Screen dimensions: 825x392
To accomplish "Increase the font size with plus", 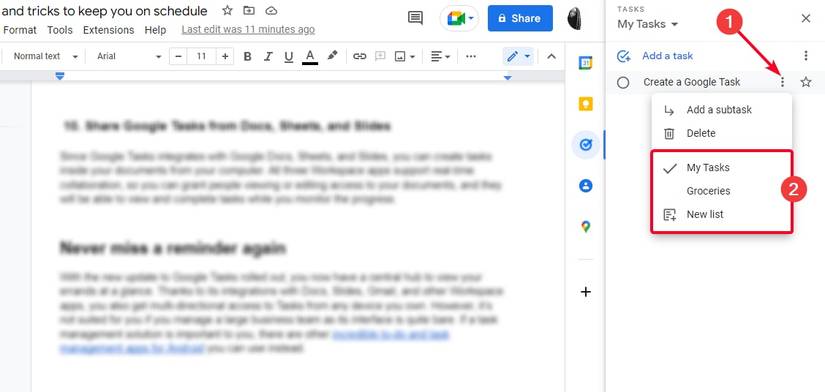I will click(225, 56).
